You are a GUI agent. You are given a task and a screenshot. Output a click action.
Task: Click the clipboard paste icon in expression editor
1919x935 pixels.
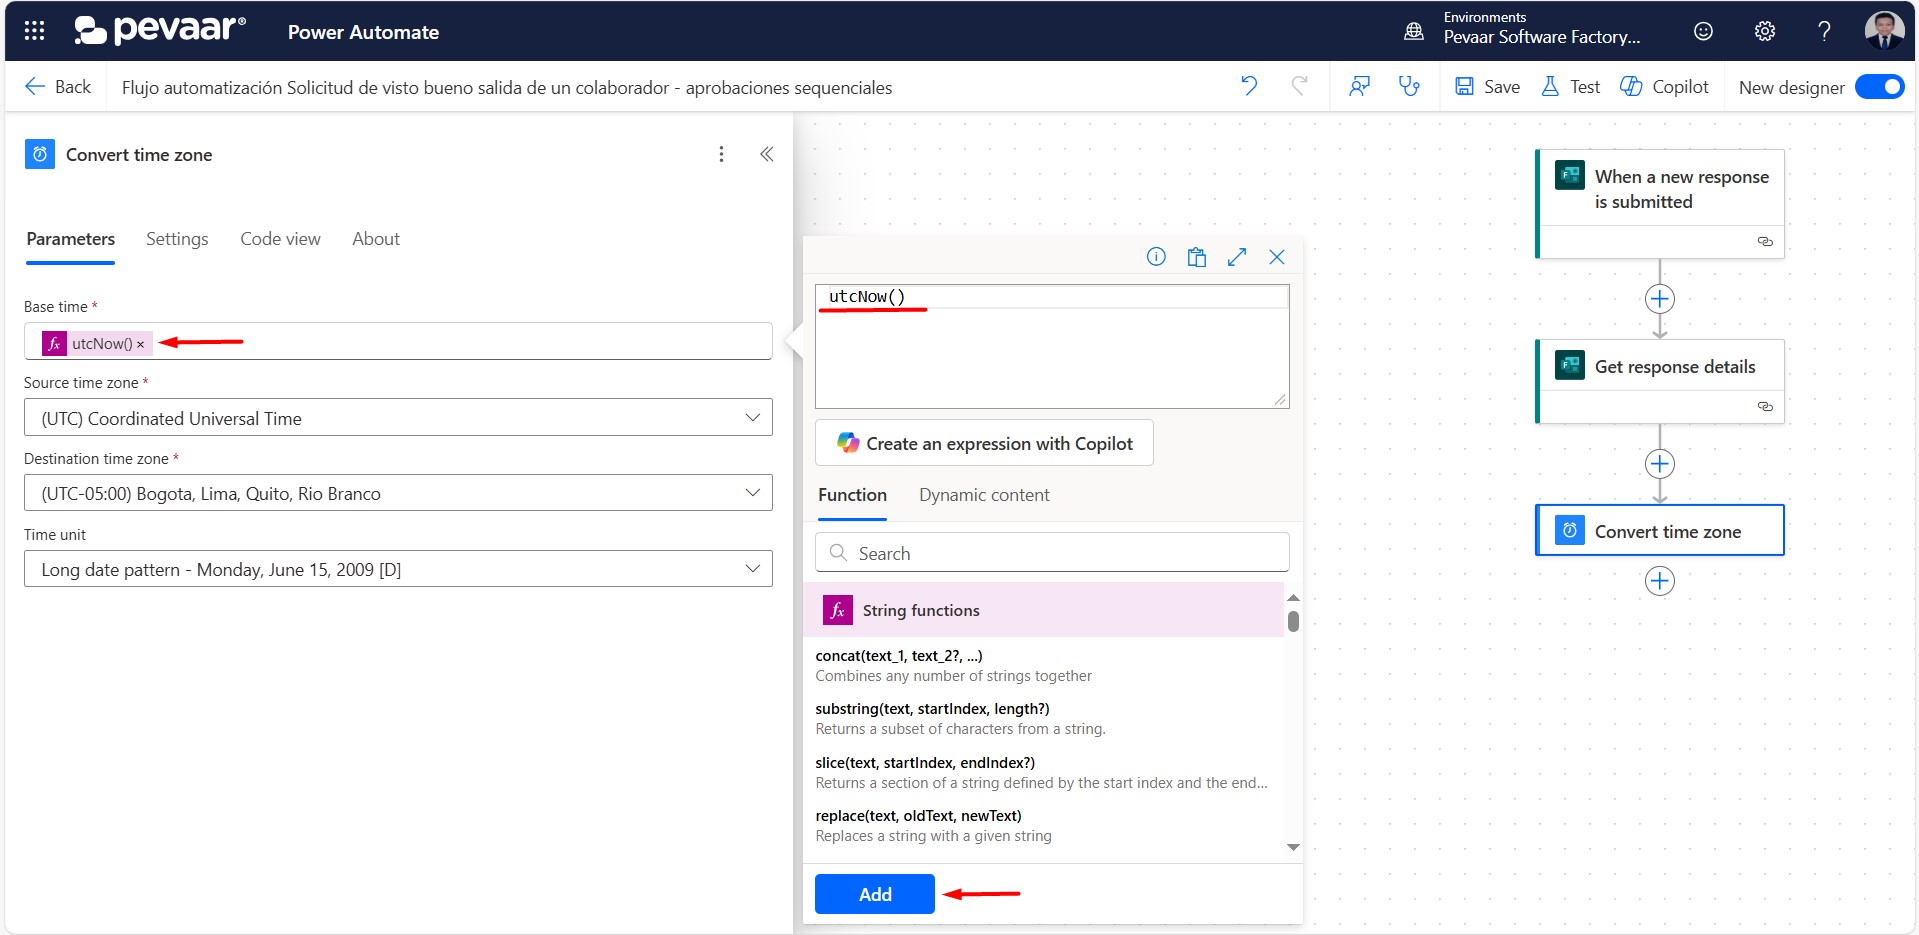1196,257
